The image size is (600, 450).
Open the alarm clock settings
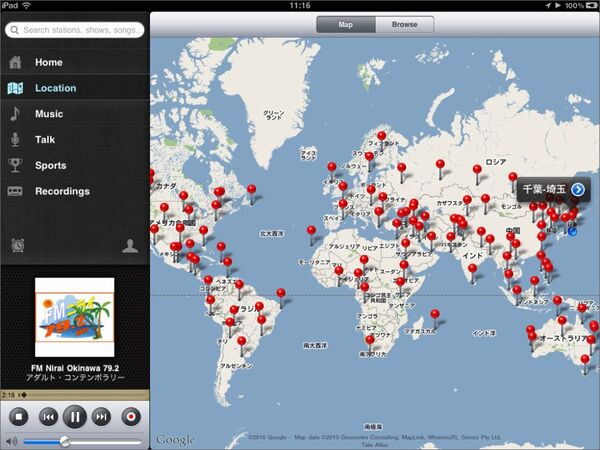[18, 245]
